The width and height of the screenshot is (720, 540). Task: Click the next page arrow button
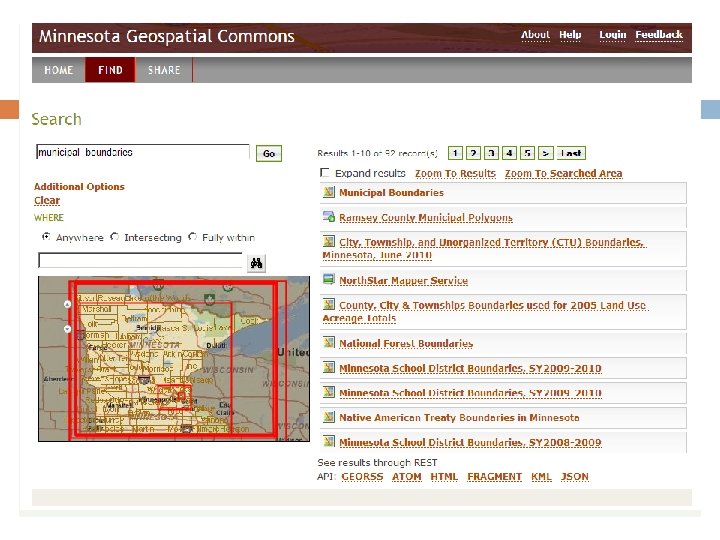[x=546, y=153]
